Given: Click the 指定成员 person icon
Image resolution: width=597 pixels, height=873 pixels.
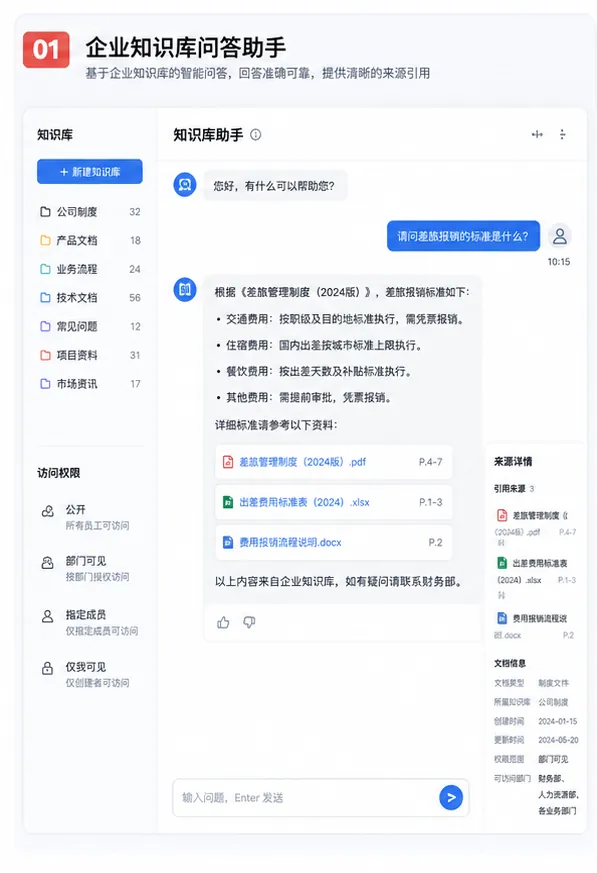Looking at the screenshot, I should point(48,616).
